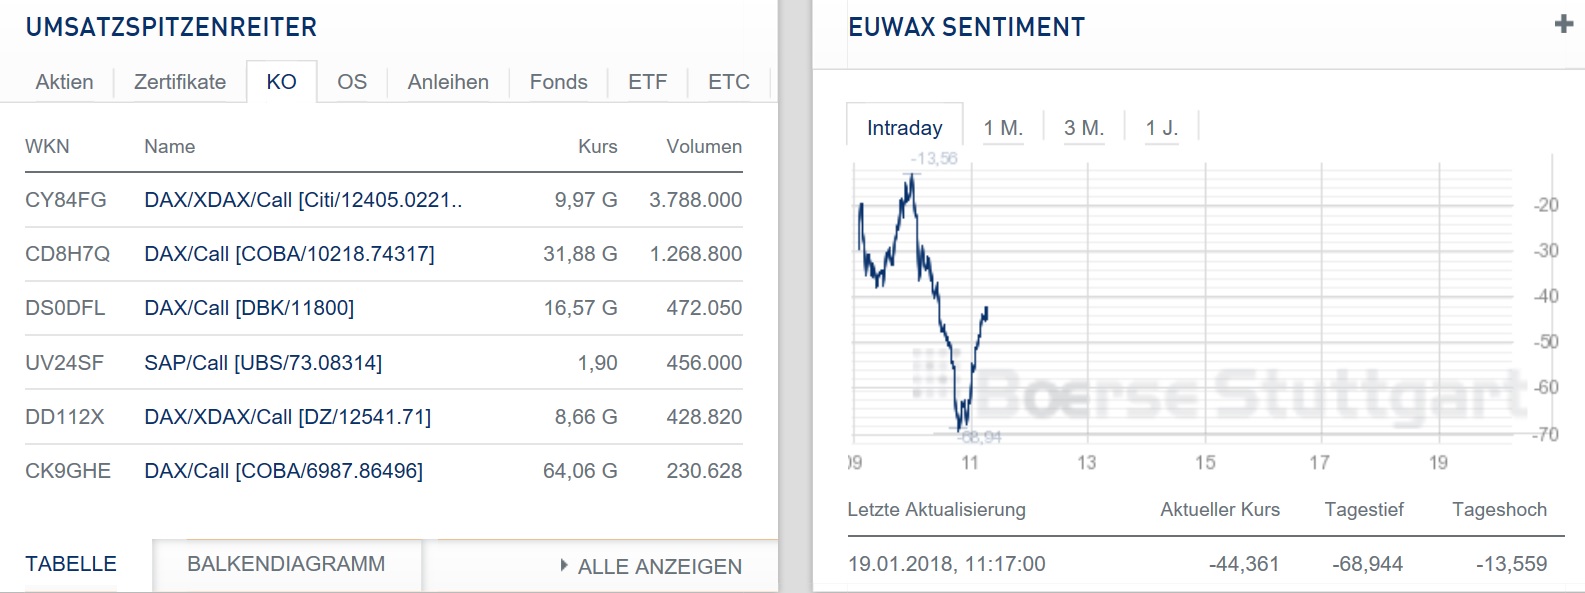Open WKN CY84FG details
Screen dimensions: 1585x593
[66, 200]
